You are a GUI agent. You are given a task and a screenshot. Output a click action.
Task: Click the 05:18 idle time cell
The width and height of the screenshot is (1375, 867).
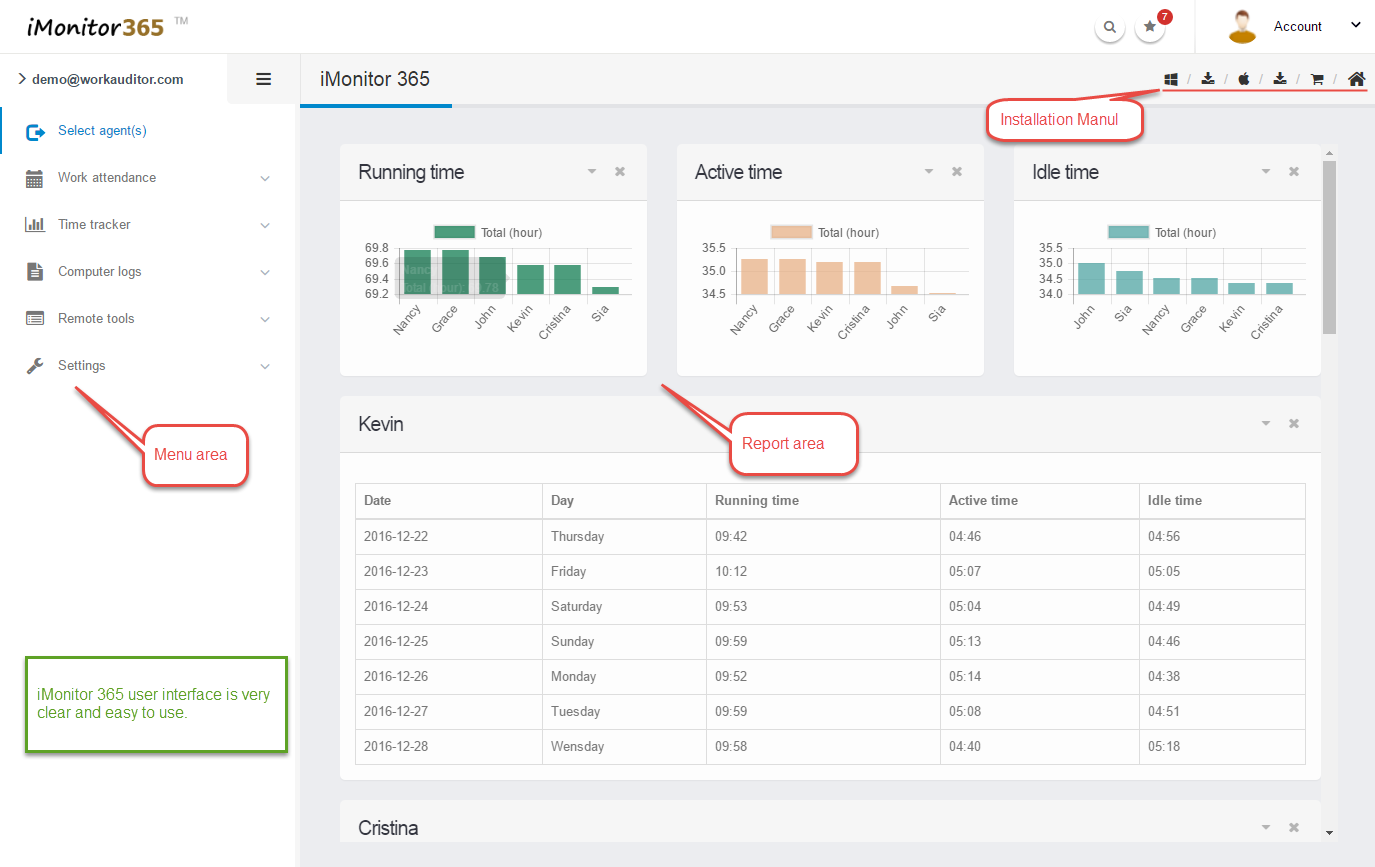1222,746
